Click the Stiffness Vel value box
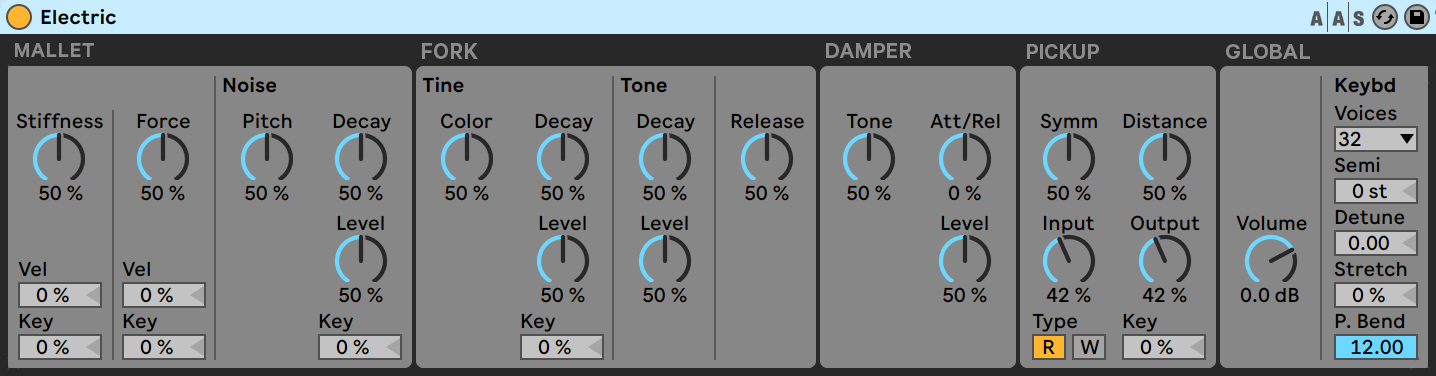1436x376 pixels. pos(60,295)
